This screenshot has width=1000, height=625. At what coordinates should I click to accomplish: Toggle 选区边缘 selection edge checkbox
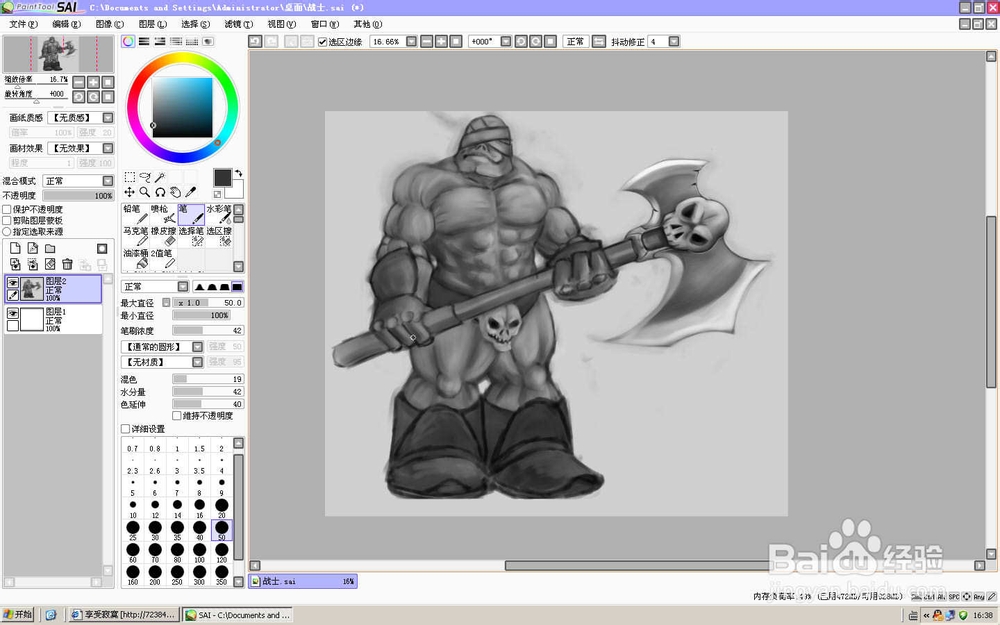tap(322, 42)
